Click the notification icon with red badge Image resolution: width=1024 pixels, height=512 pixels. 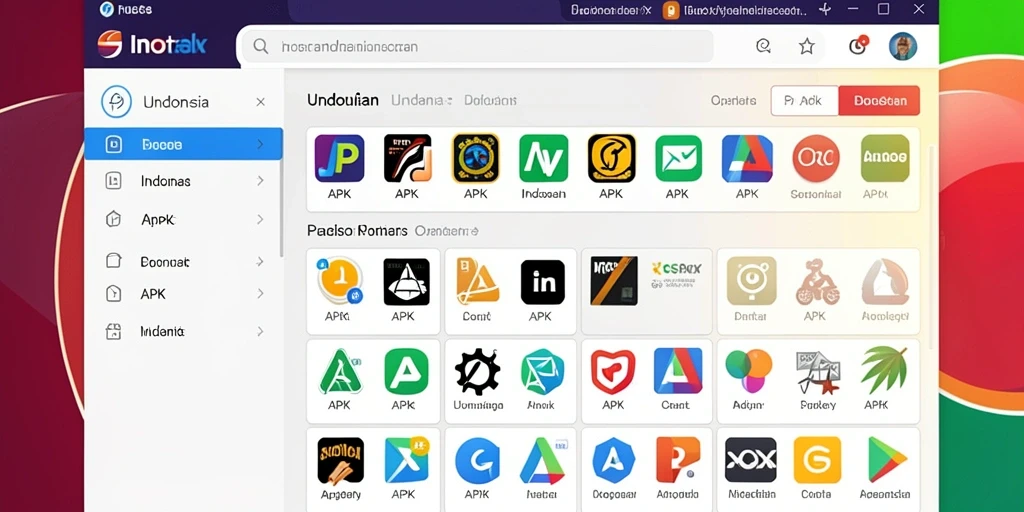[x=857, y=46]
